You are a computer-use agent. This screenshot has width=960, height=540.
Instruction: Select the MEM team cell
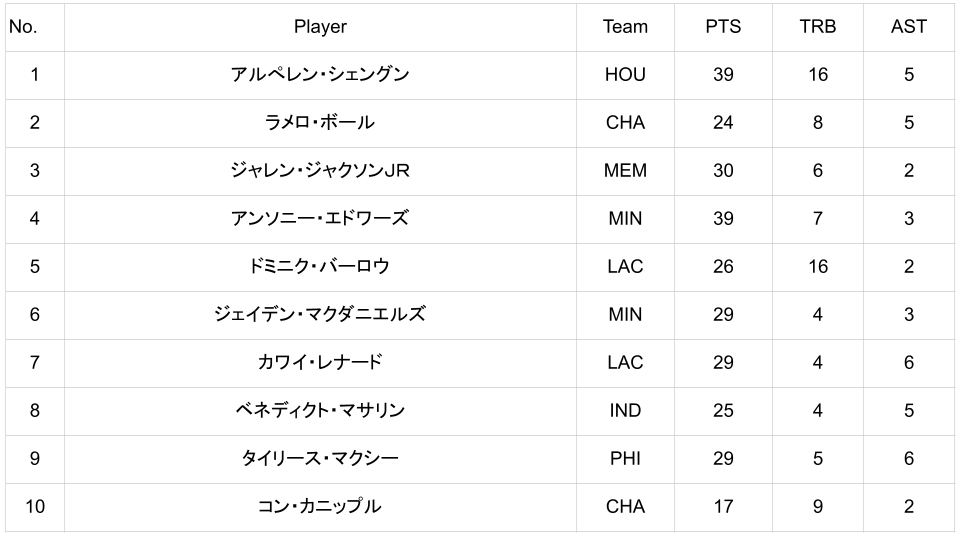[x=625, y=171]
